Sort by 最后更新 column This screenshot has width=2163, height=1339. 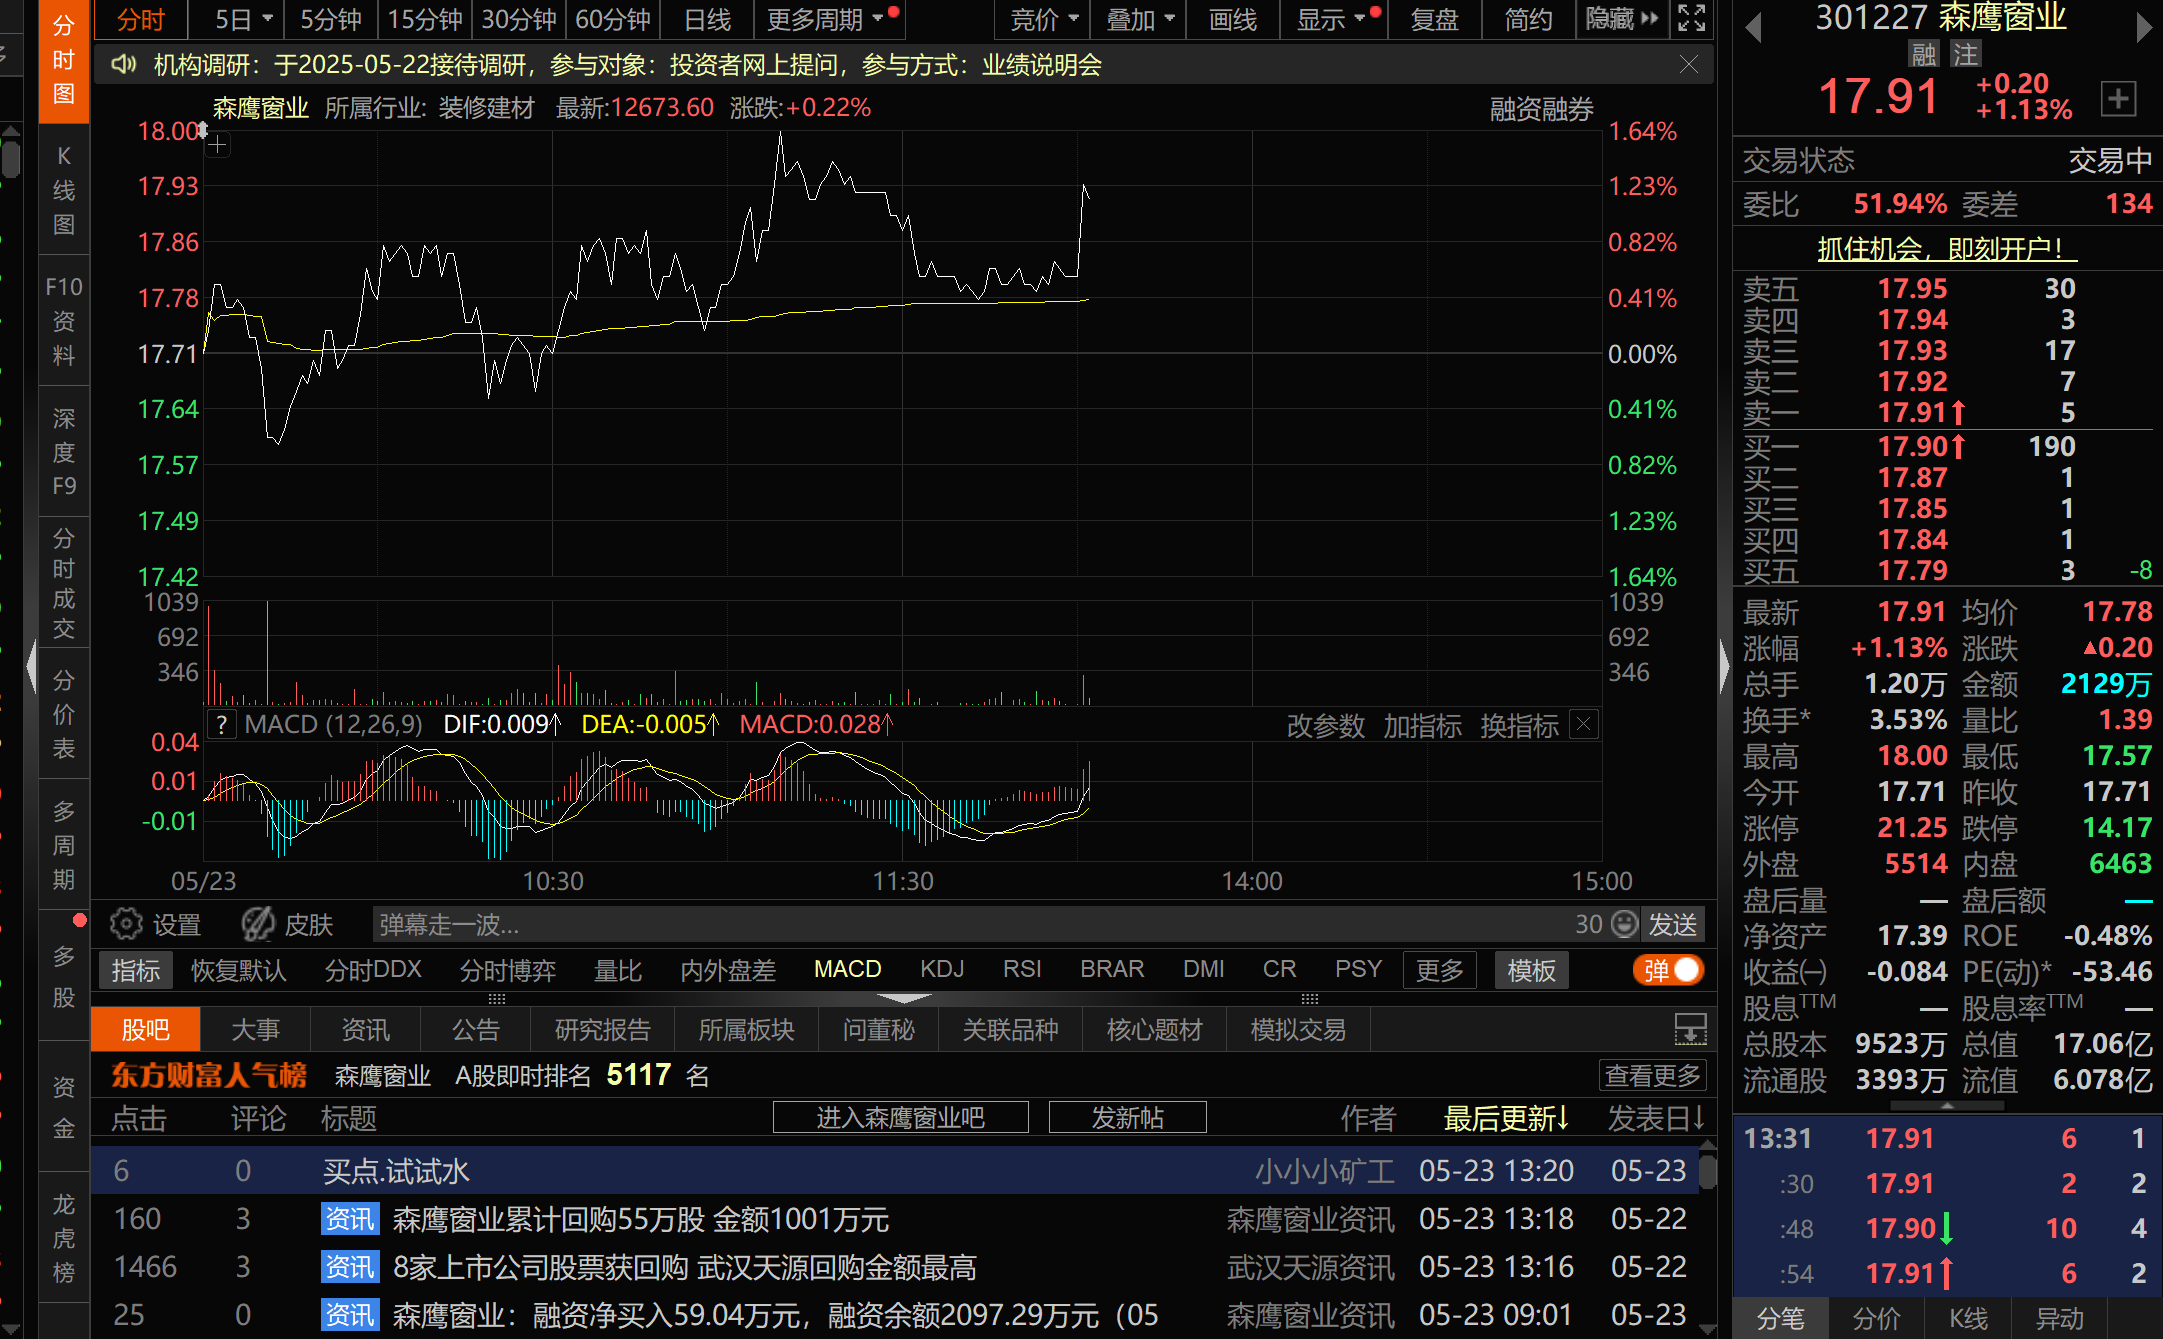click(x=1506, y=1118)
